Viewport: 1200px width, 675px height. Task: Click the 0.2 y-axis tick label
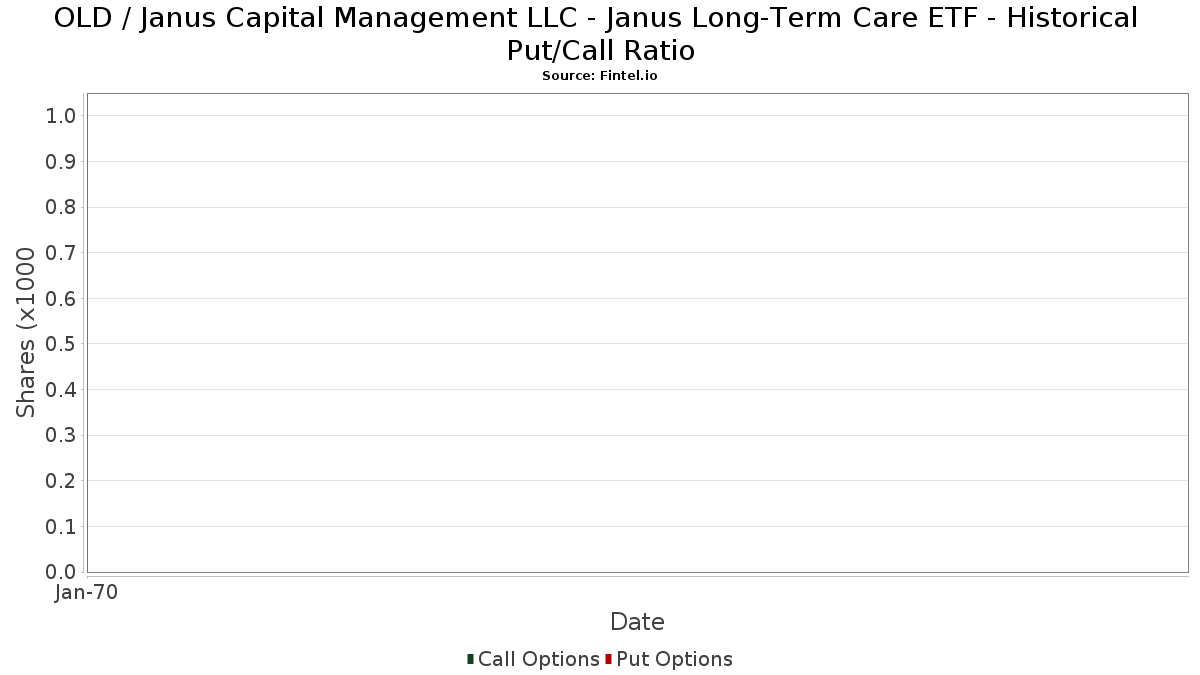pos(61,481)
